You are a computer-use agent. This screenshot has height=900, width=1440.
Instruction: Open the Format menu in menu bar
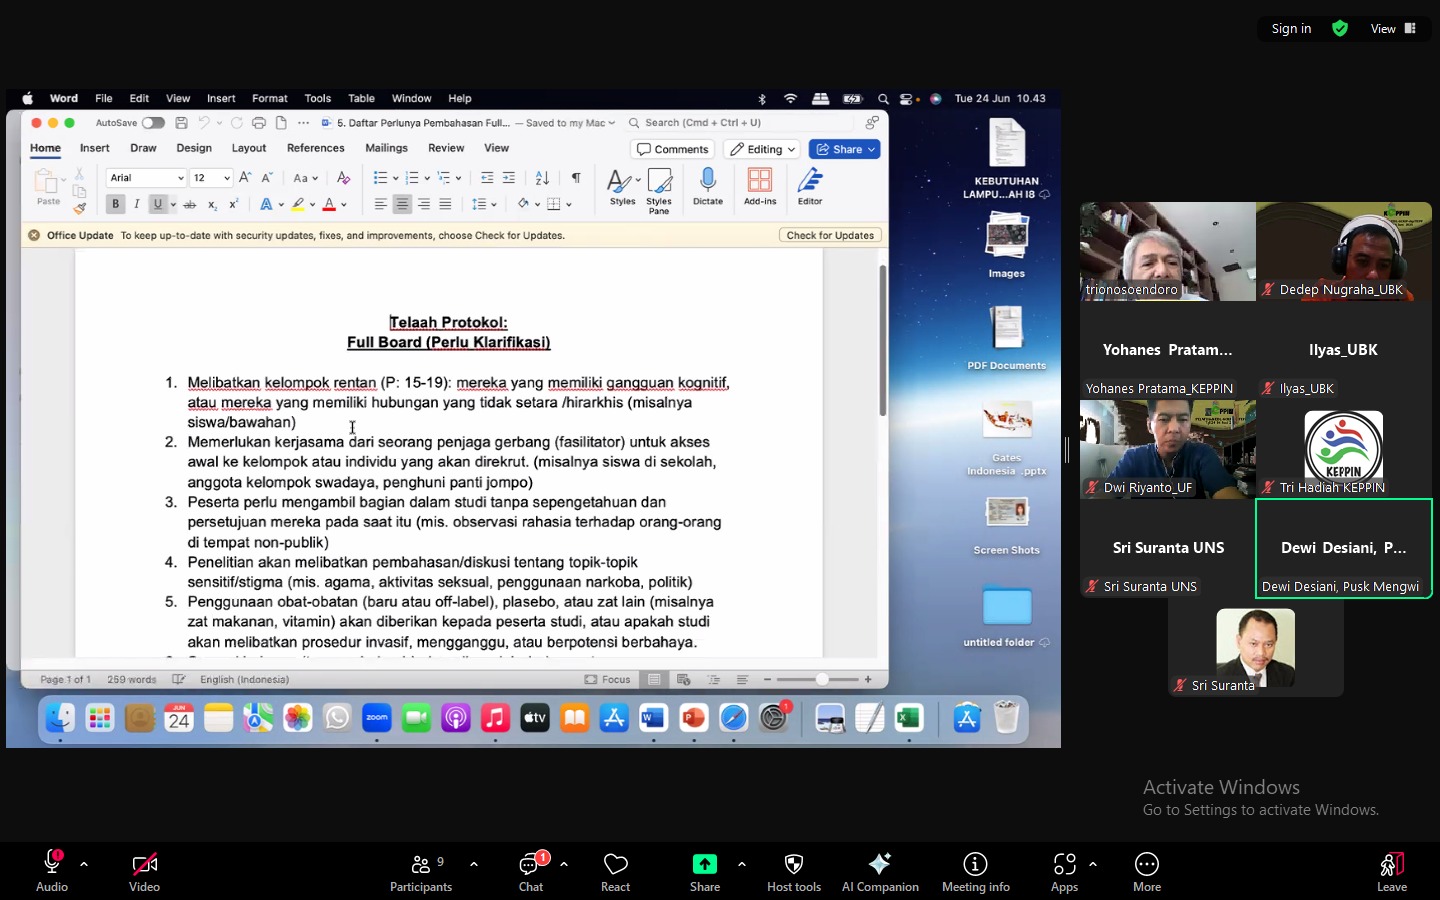(x=269, y=98)
